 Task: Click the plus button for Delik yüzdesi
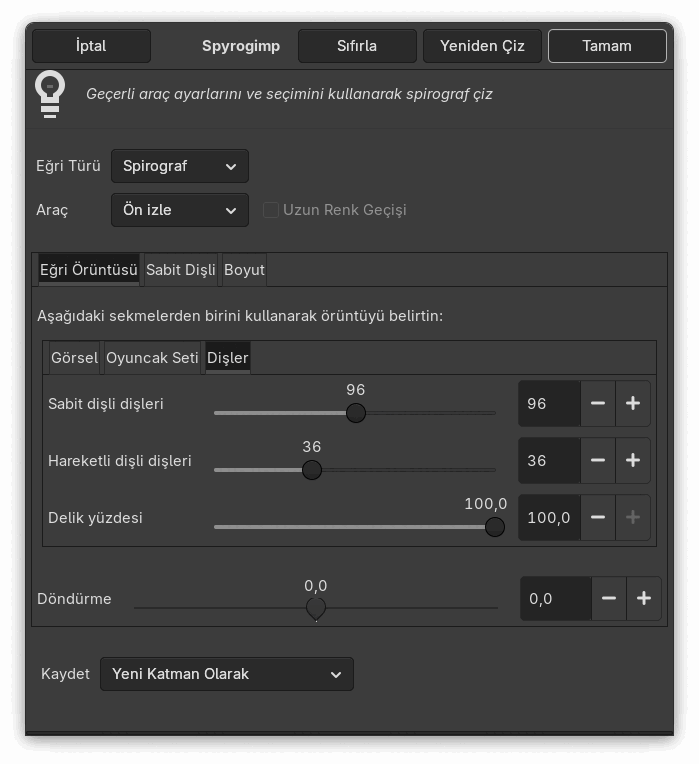633,517
